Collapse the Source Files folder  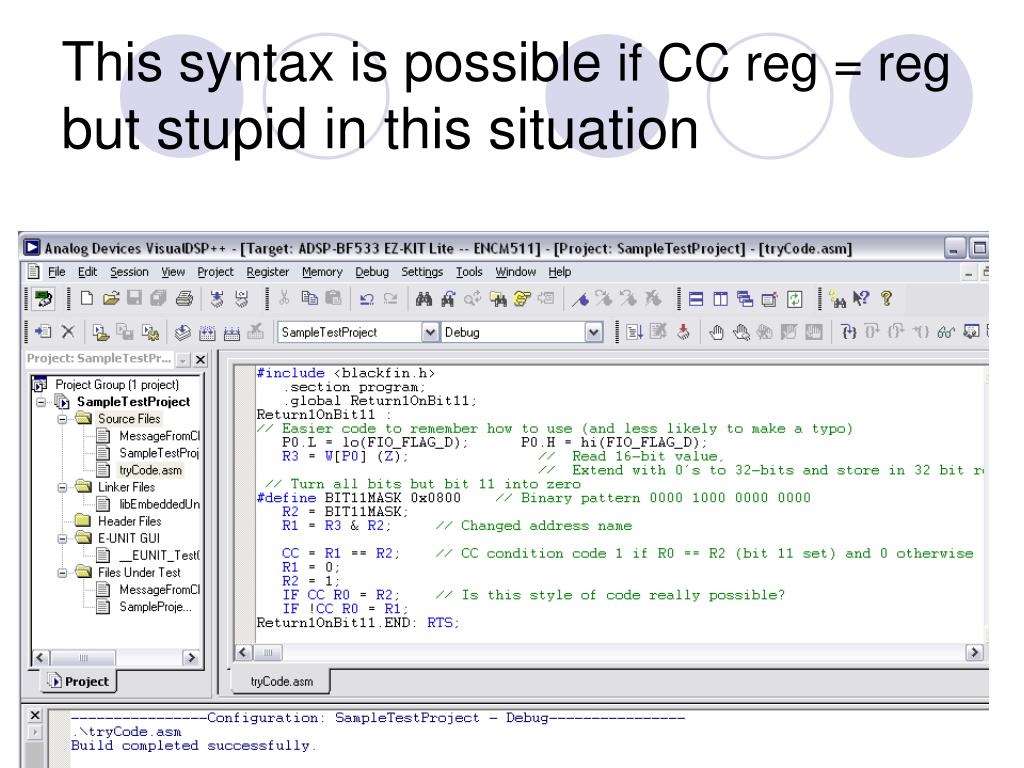[x=62, y=419]
